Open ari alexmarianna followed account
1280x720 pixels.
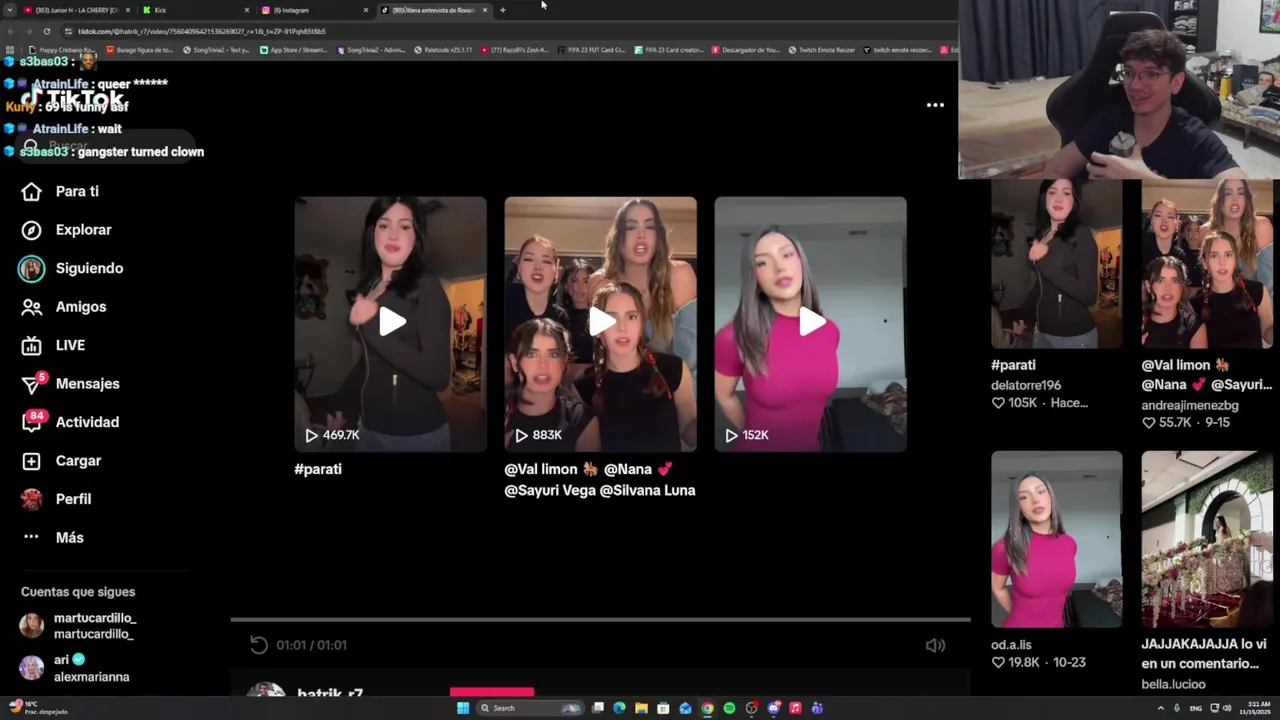point(75,668)
